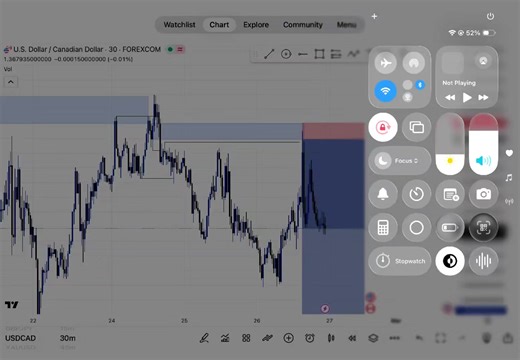Tap the power button icon
The height and width of the screenshot is (360, 520).
[490, 16]
